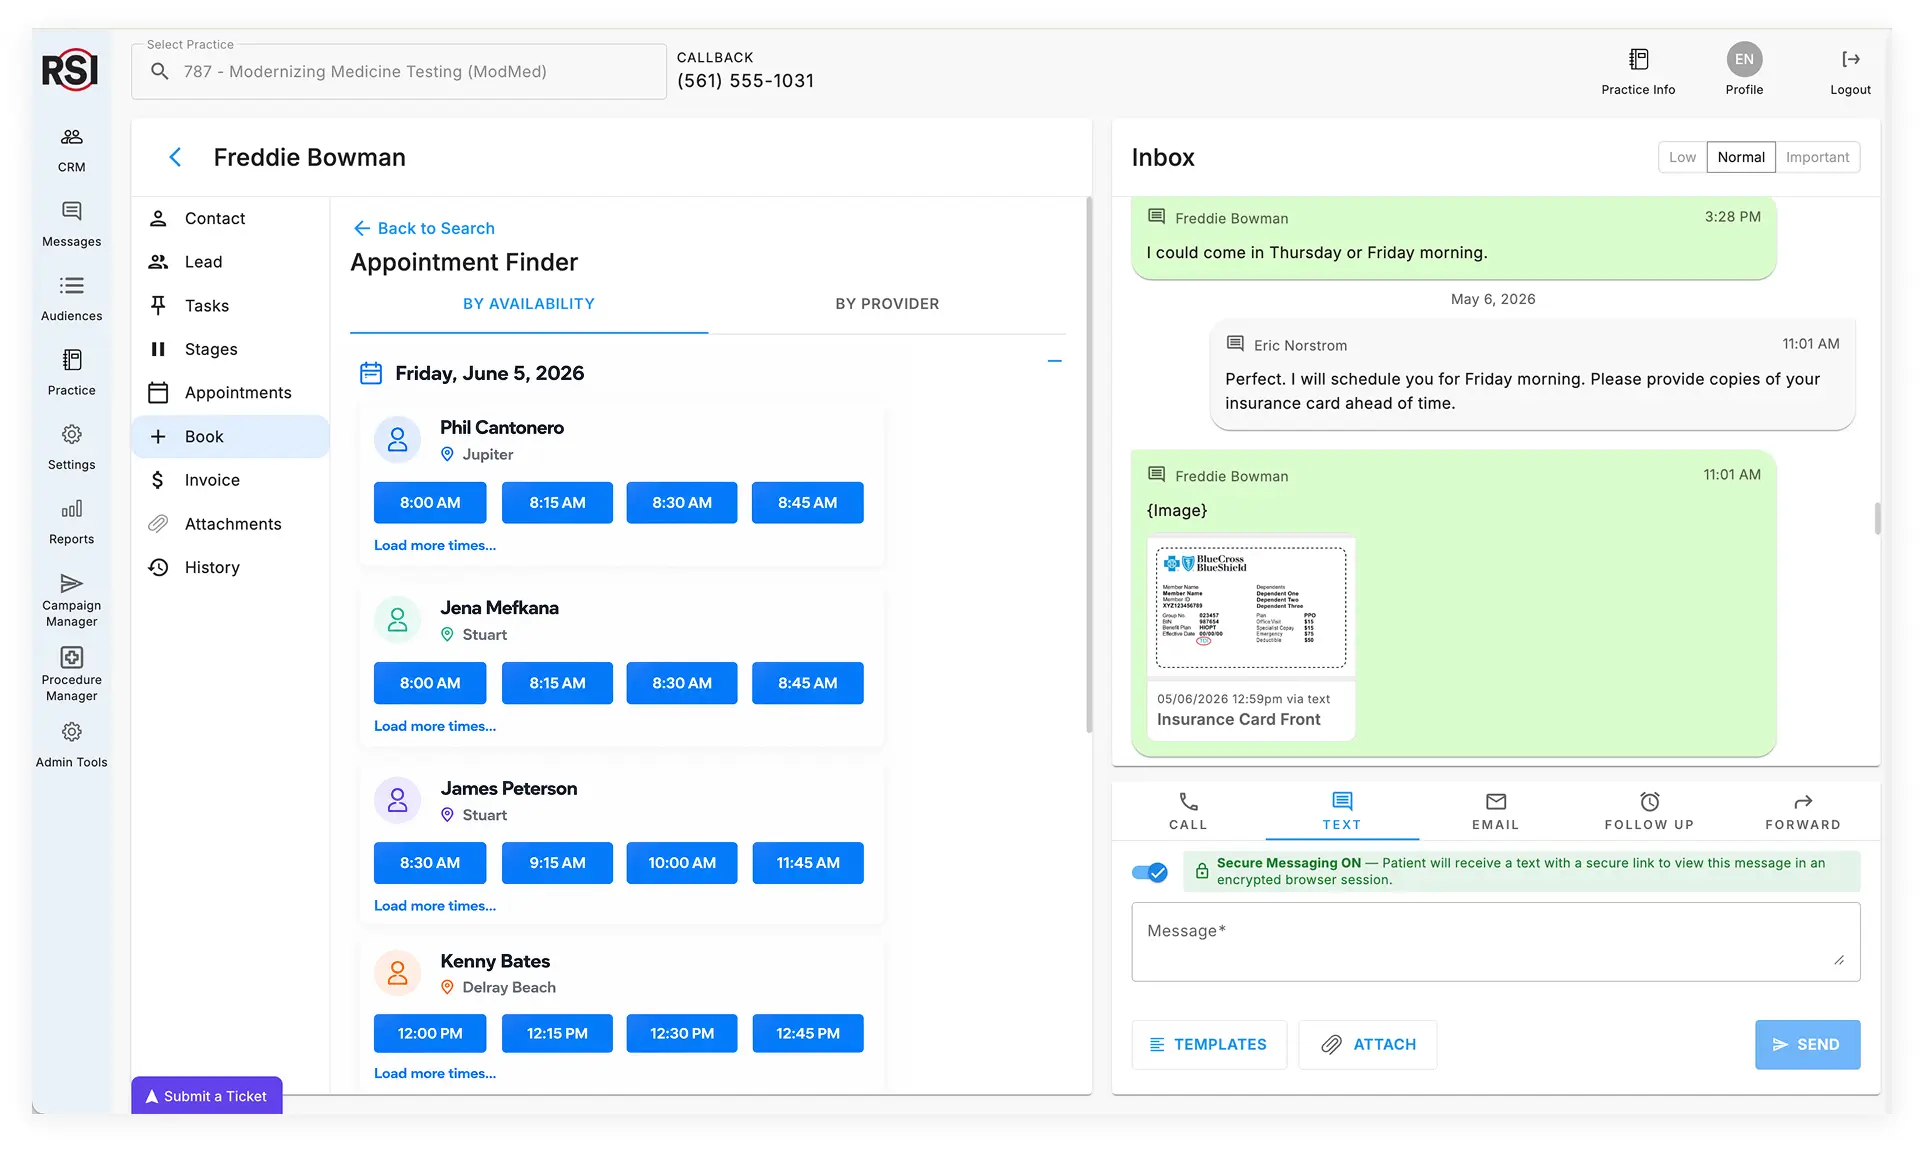Screen dimensions: 1924x1151
Task: Open the Practice sidebar section
Action: tap(71, 373)
